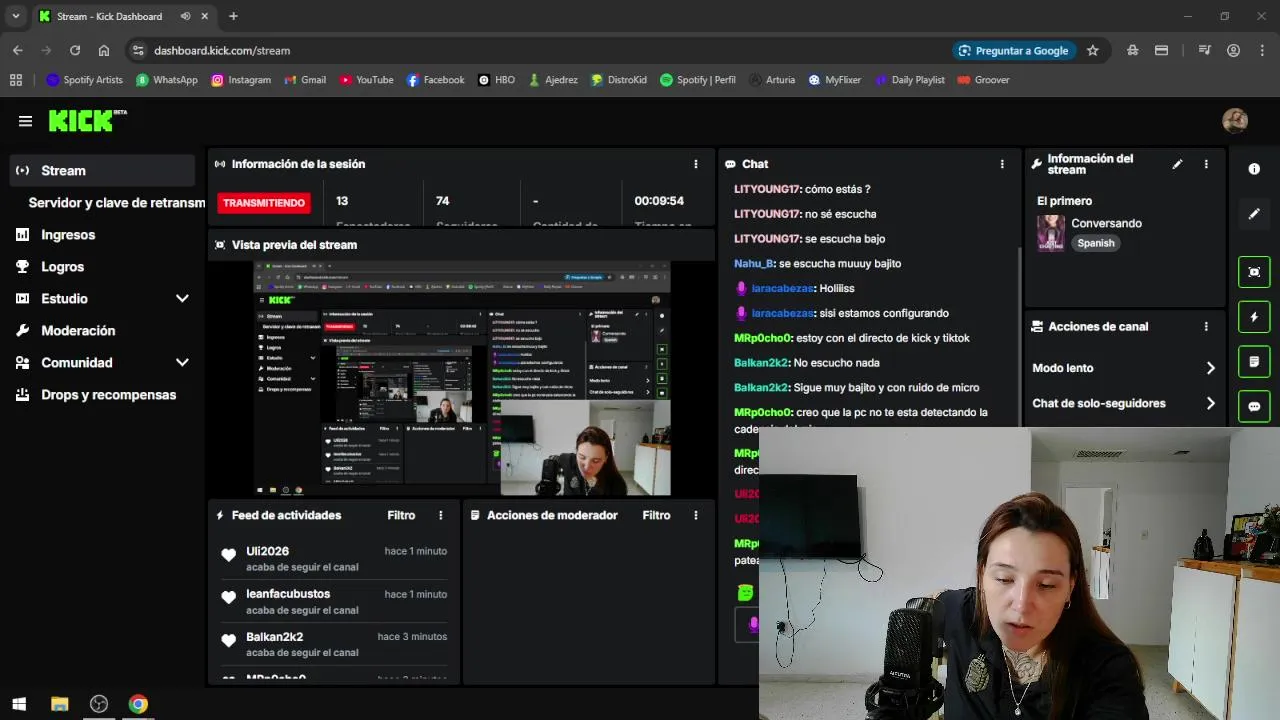Open the Chrome profile icon
Screen dimensions: 1280x720
pyautogui.click(x=1234, y=50)
